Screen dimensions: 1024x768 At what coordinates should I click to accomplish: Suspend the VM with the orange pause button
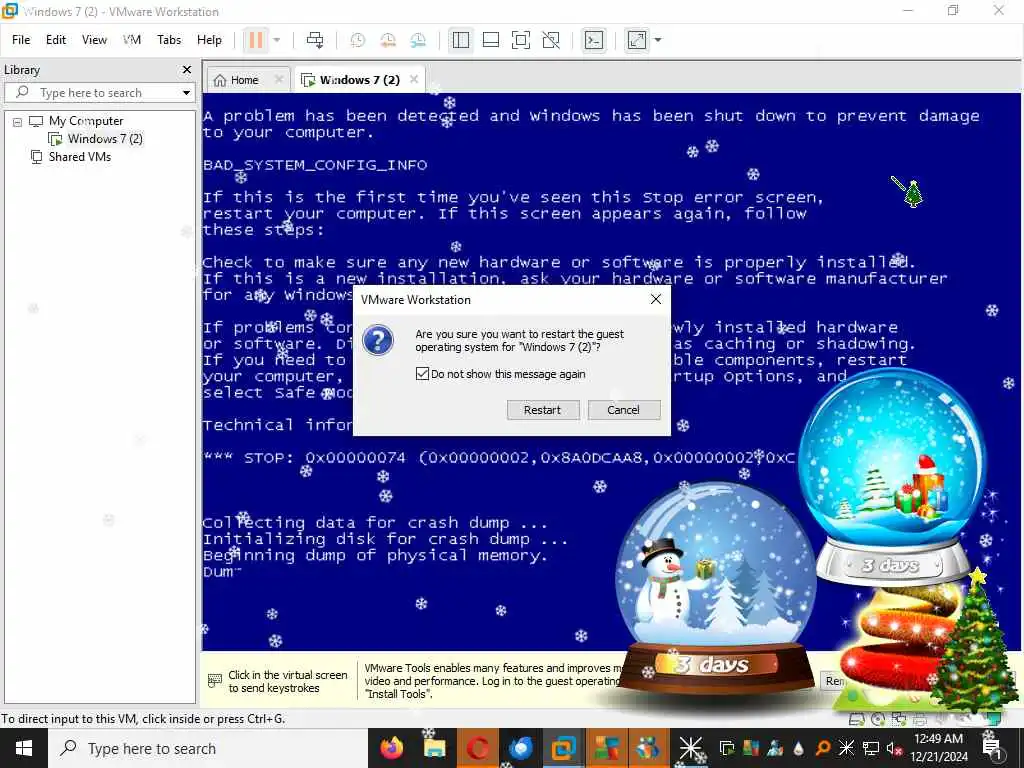point(255,40)
